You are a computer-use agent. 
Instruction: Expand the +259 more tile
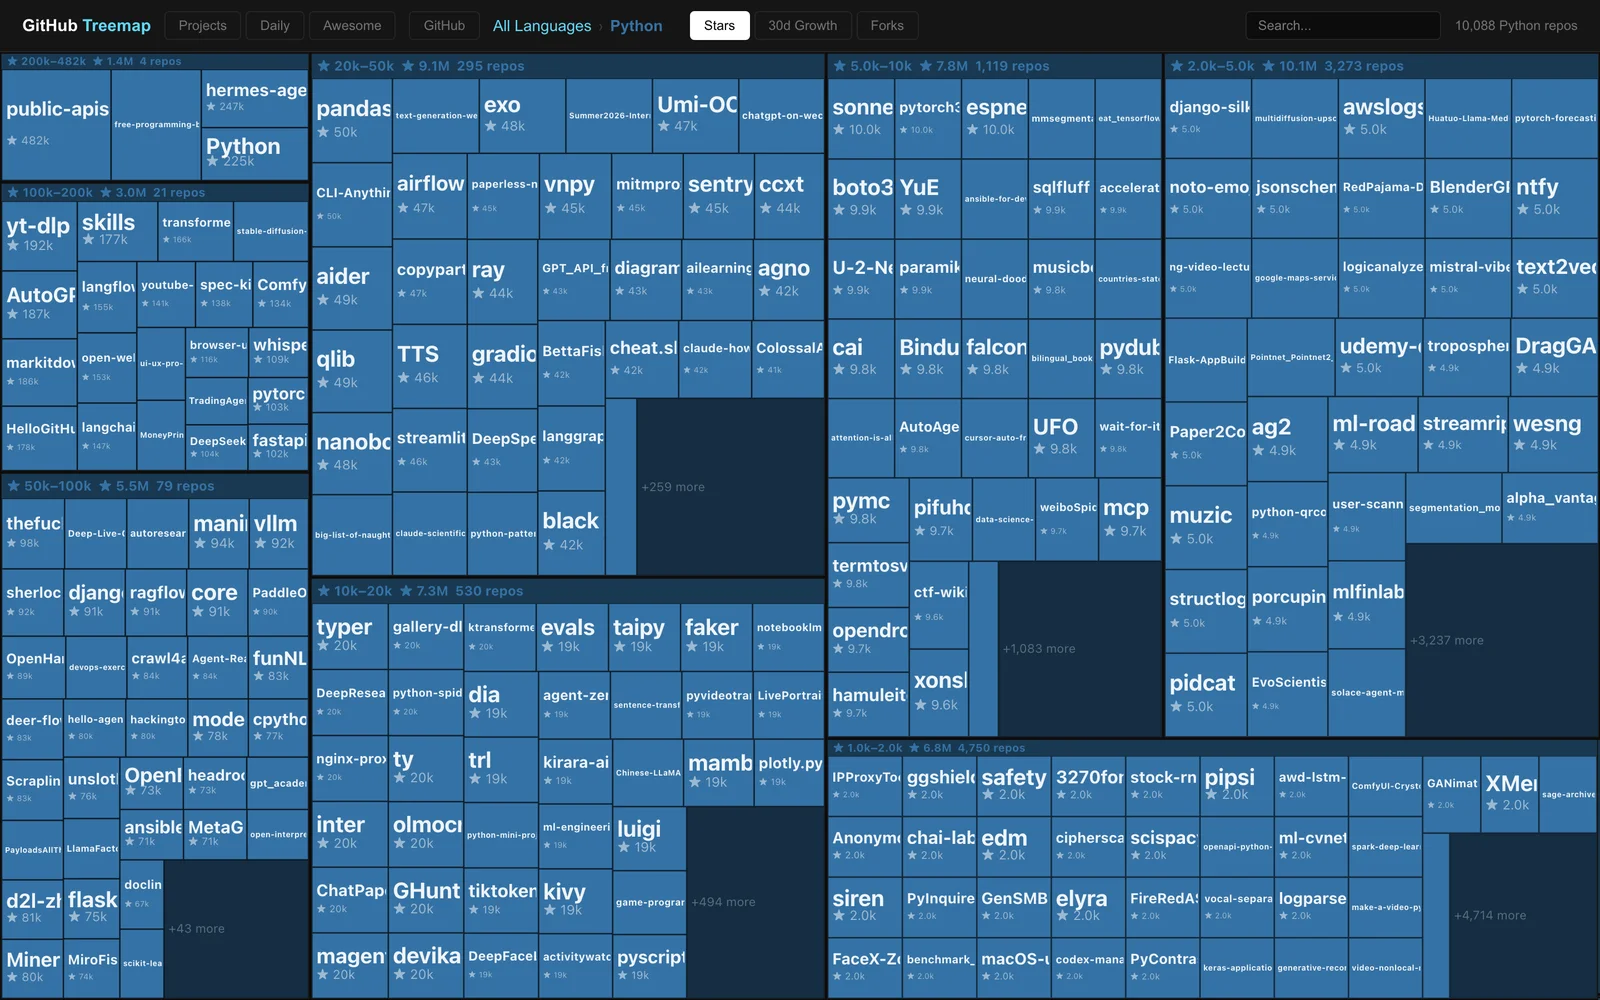pyautogui.click(x=730, y=487)
